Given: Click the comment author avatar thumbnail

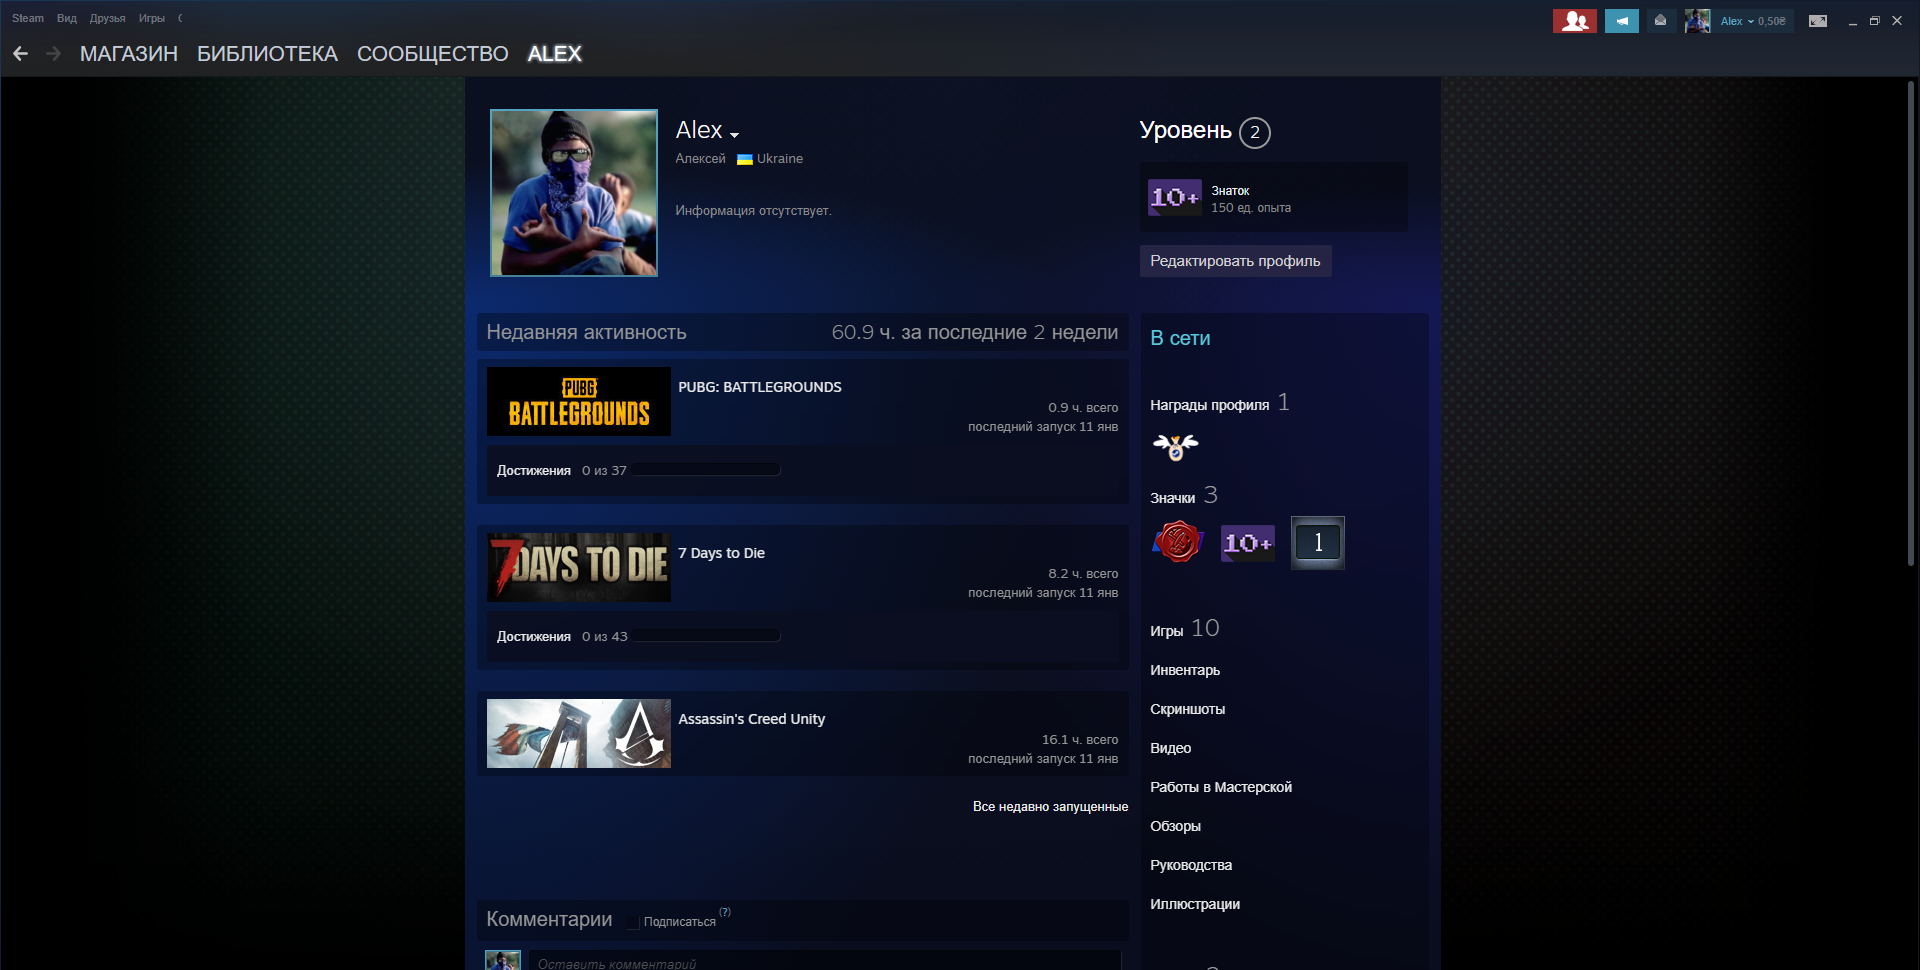Looking at the screenshot, I should [502, 960].
